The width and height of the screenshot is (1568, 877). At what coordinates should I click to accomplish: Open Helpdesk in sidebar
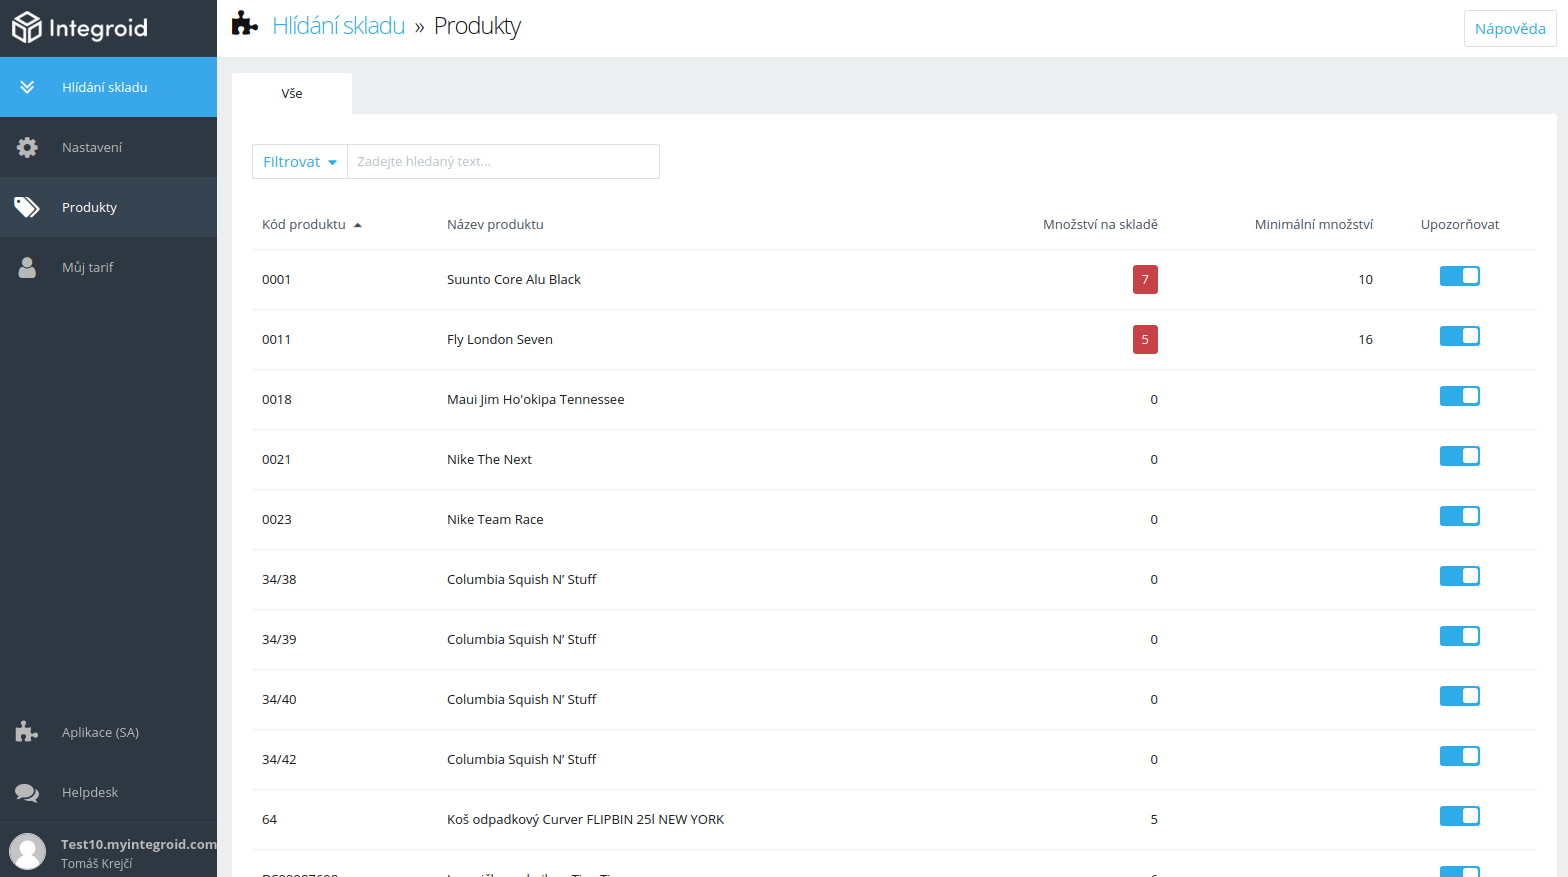(x=108, y=792)
